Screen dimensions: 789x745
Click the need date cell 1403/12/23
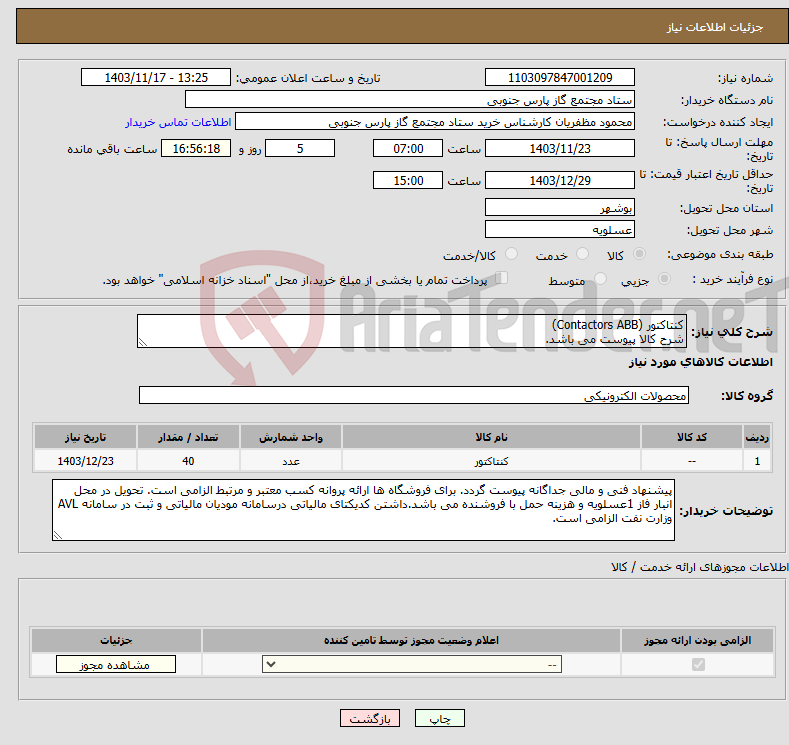coord(86,461)
